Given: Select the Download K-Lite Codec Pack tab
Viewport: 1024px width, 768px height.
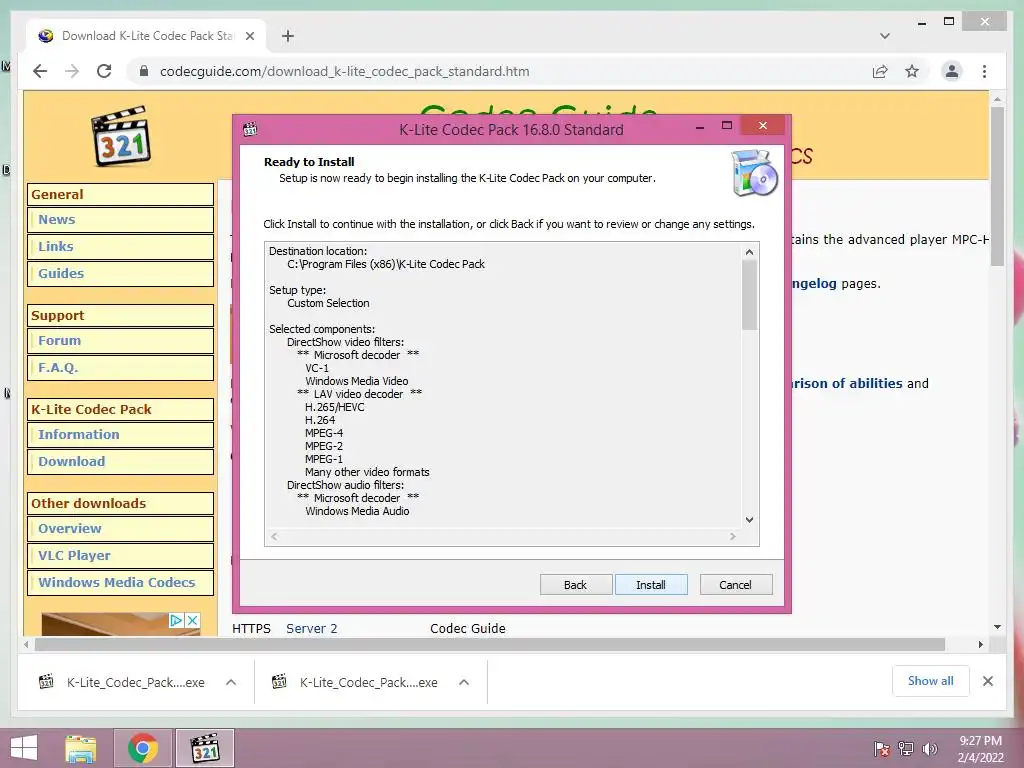Looking at the screenshot, I should click(x=146, y=36).
